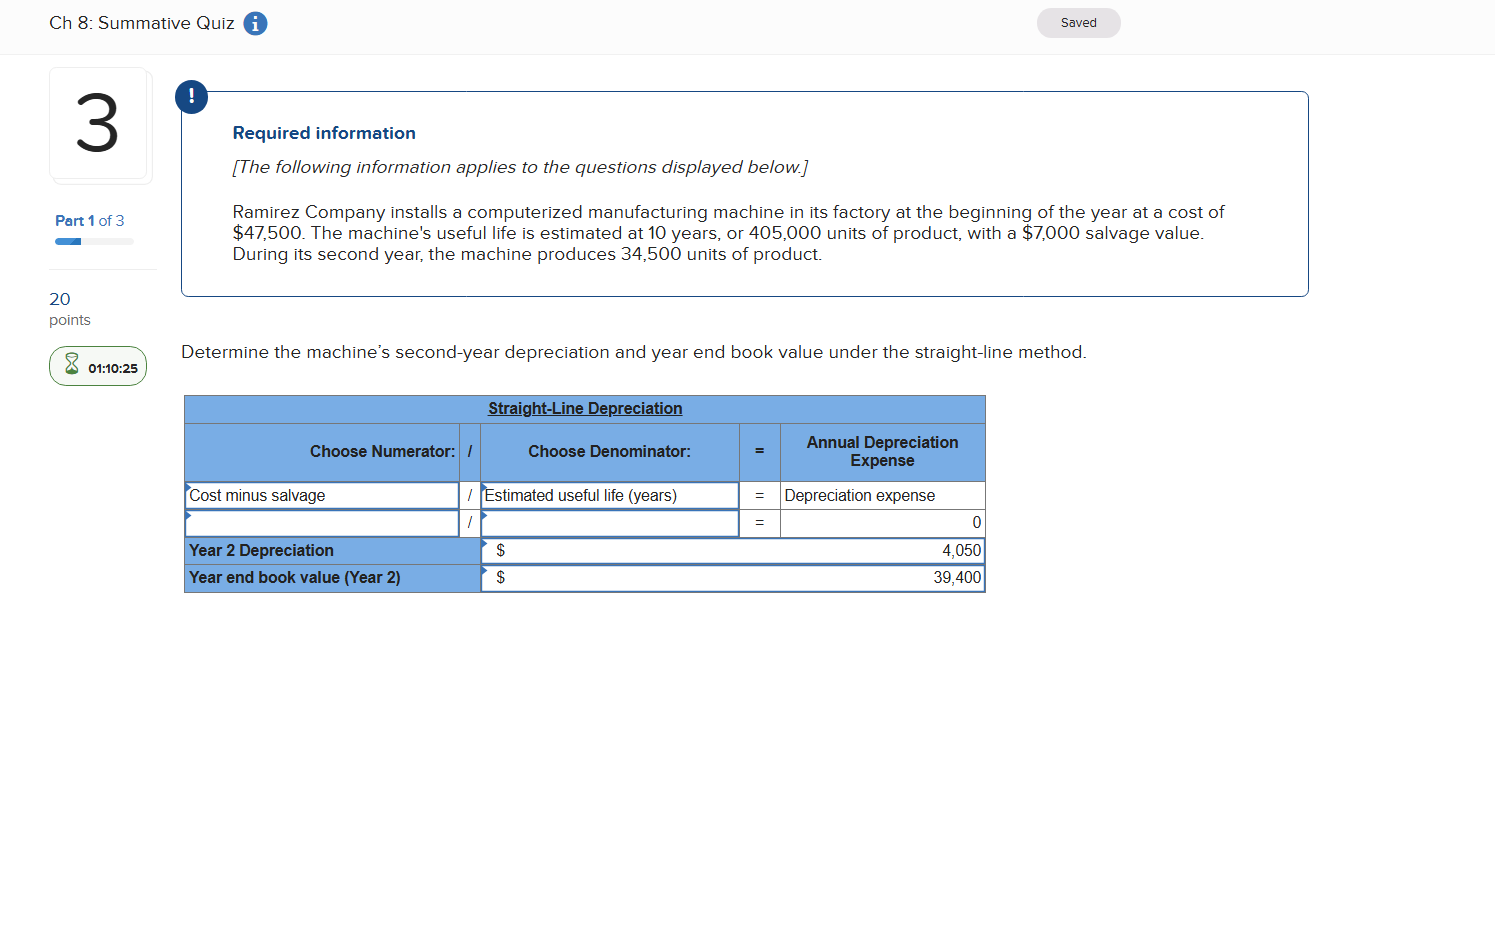Click the question number 3 card
This screenshot has height=947, width=1495.
99,124
